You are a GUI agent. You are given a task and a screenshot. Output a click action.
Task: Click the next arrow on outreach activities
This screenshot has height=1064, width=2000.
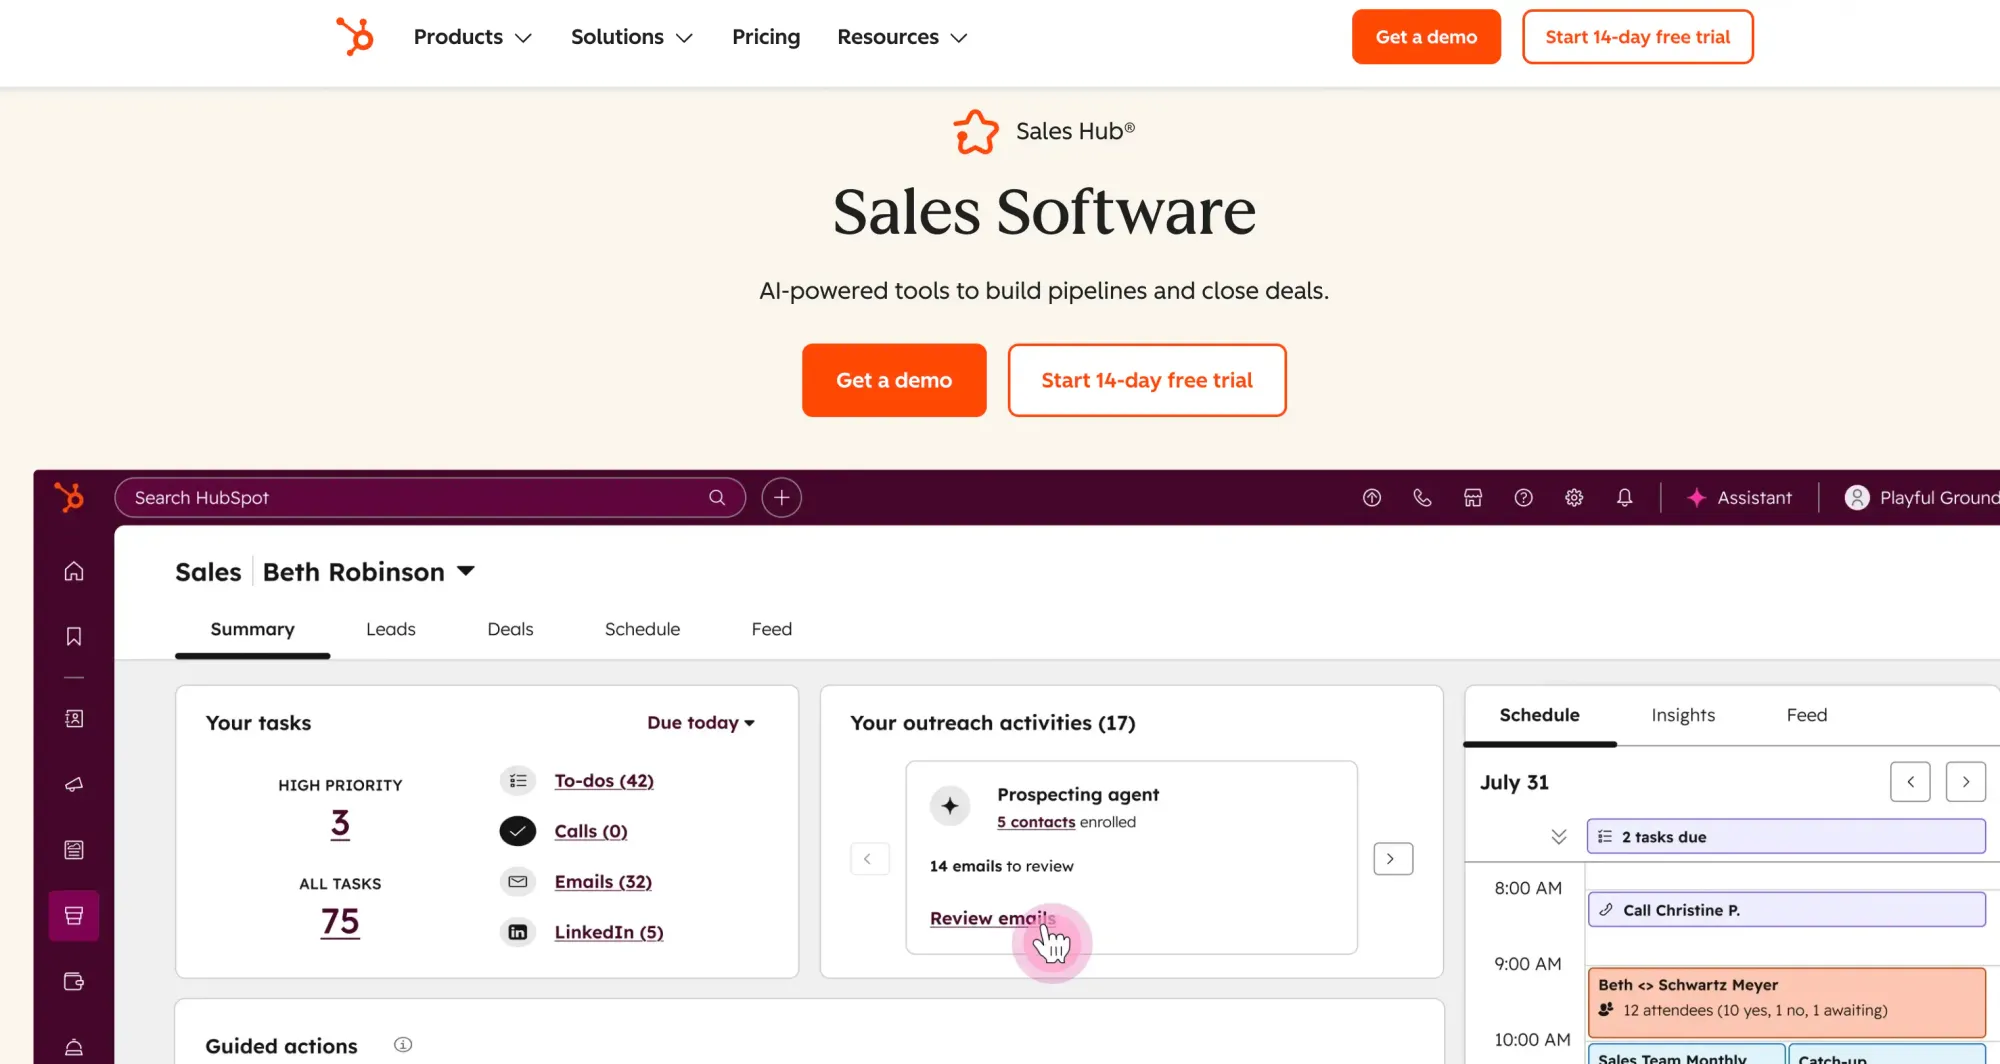click(1392, 858)
